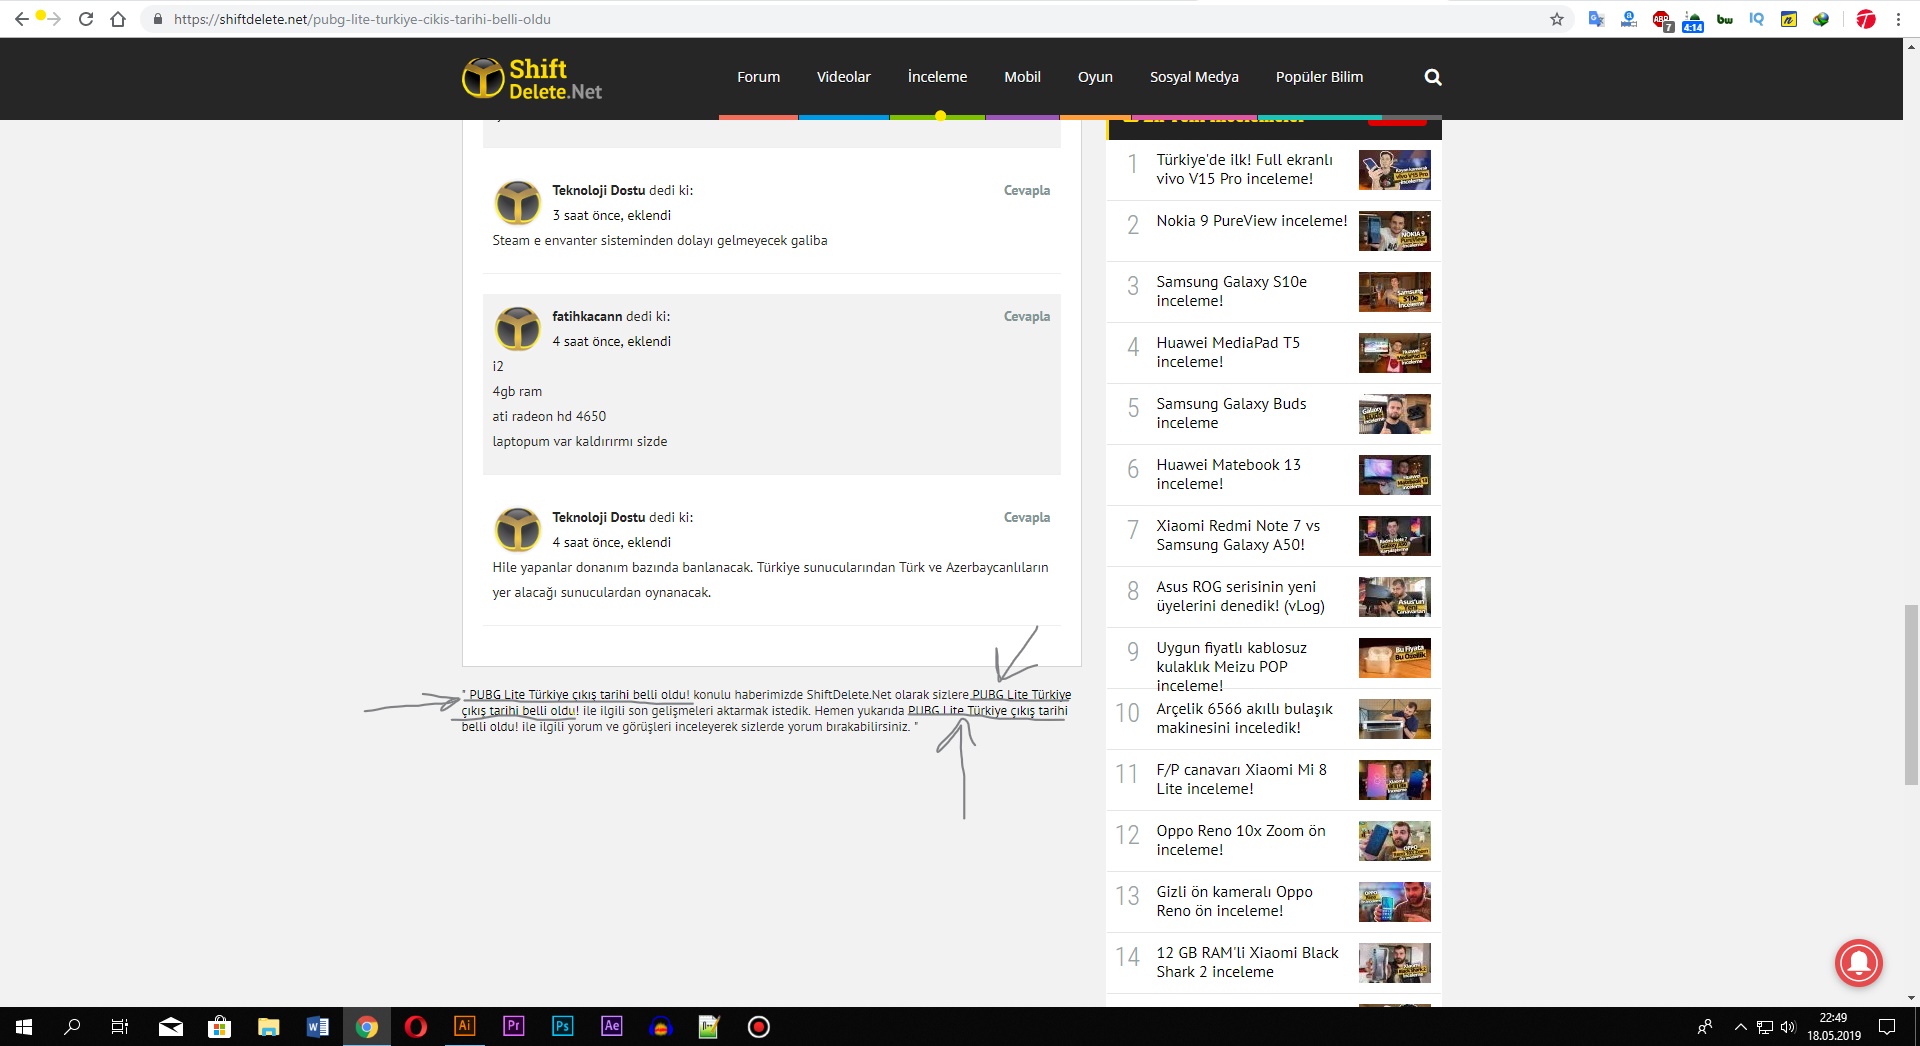This screenshot has height=1046, width=1920.
Task: Open Adobe Illustrator from the taskbar
Action: (x=465, y=1027)
